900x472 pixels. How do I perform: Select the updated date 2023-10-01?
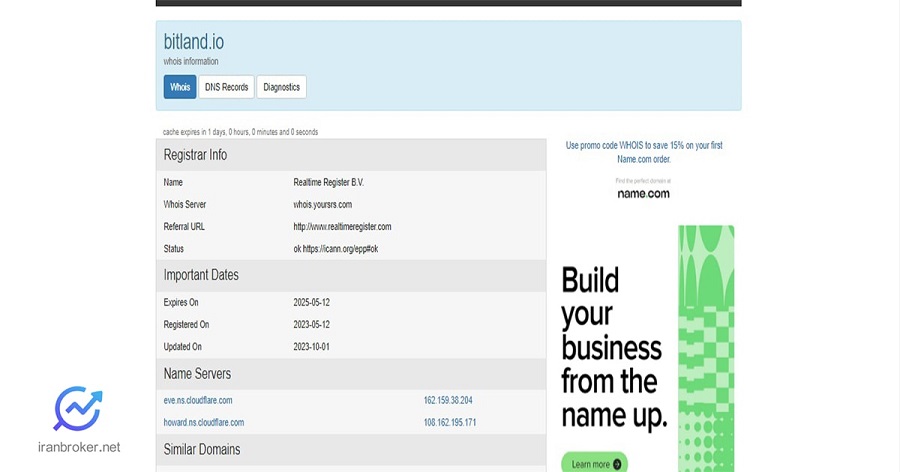(312, 347)
